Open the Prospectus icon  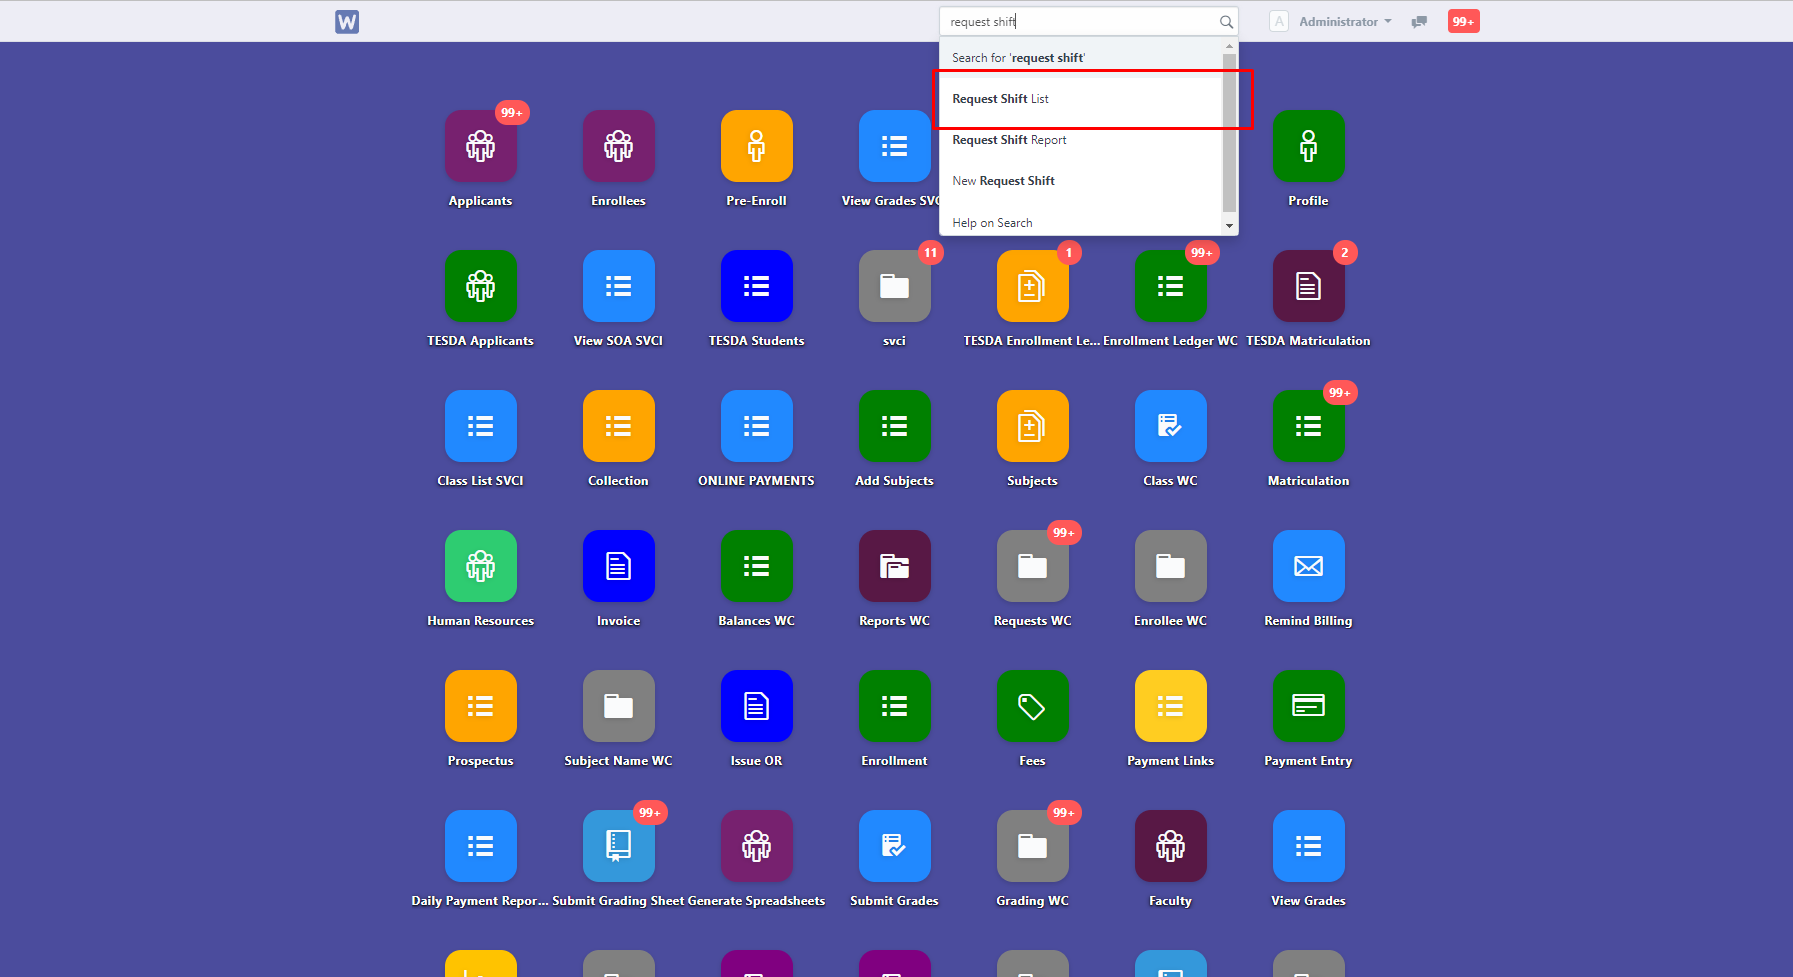pos(481,706)
